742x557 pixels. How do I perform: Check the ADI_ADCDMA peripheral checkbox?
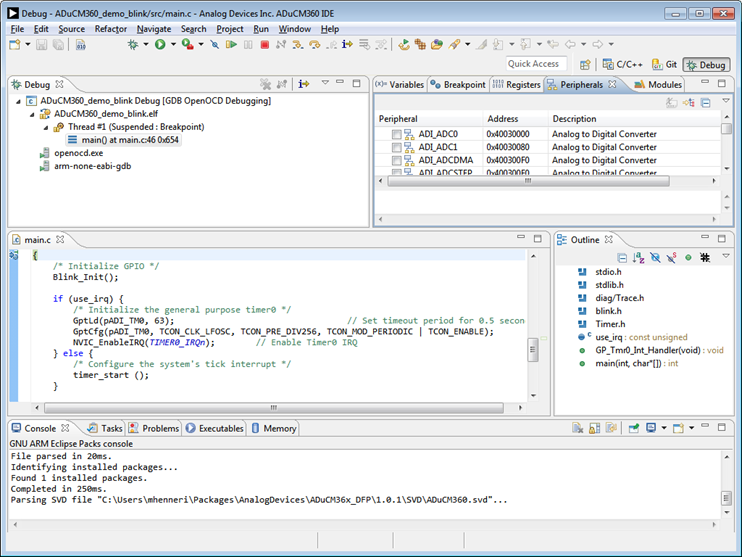(x=397, y=161)
